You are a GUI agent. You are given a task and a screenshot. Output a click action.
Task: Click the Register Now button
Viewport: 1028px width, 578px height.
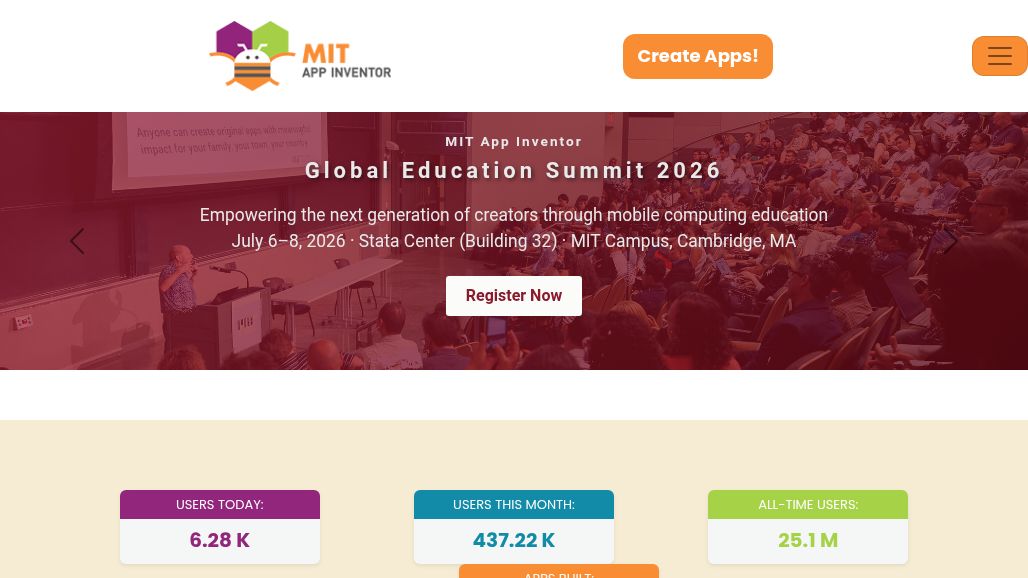513,296
